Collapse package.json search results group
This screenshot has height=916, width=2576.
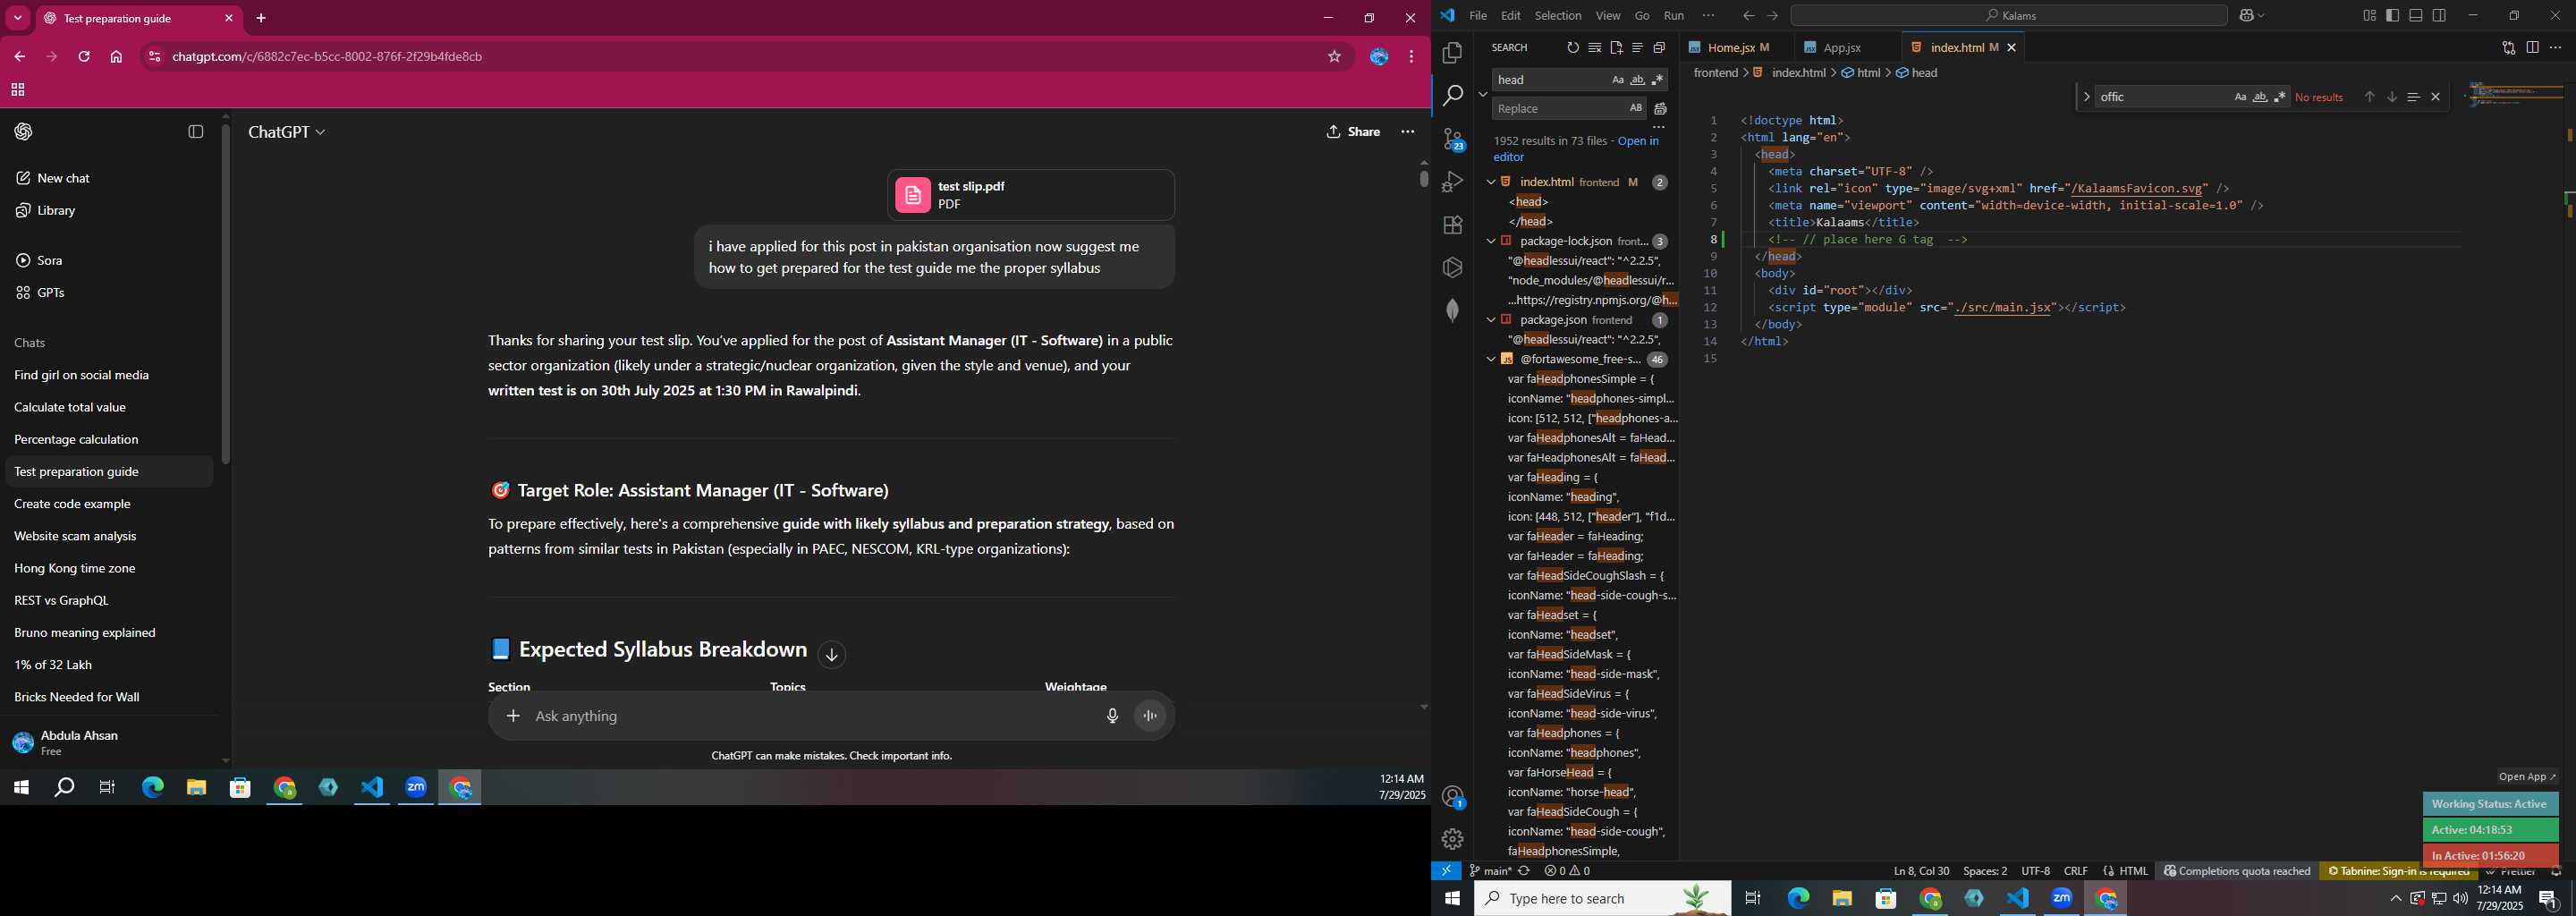(1490, 320)
